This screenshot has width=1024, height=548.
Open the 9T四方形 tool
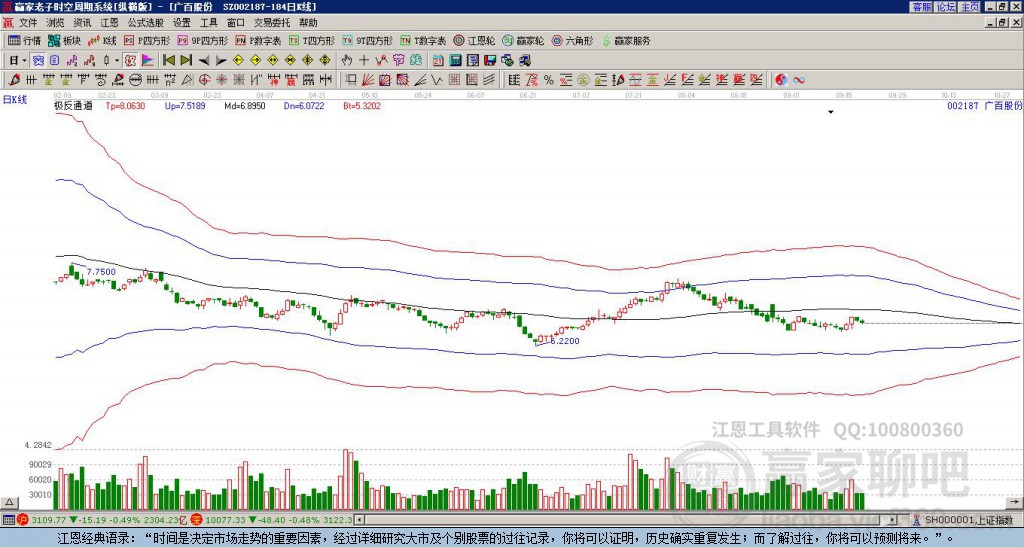tap(367, 40)
